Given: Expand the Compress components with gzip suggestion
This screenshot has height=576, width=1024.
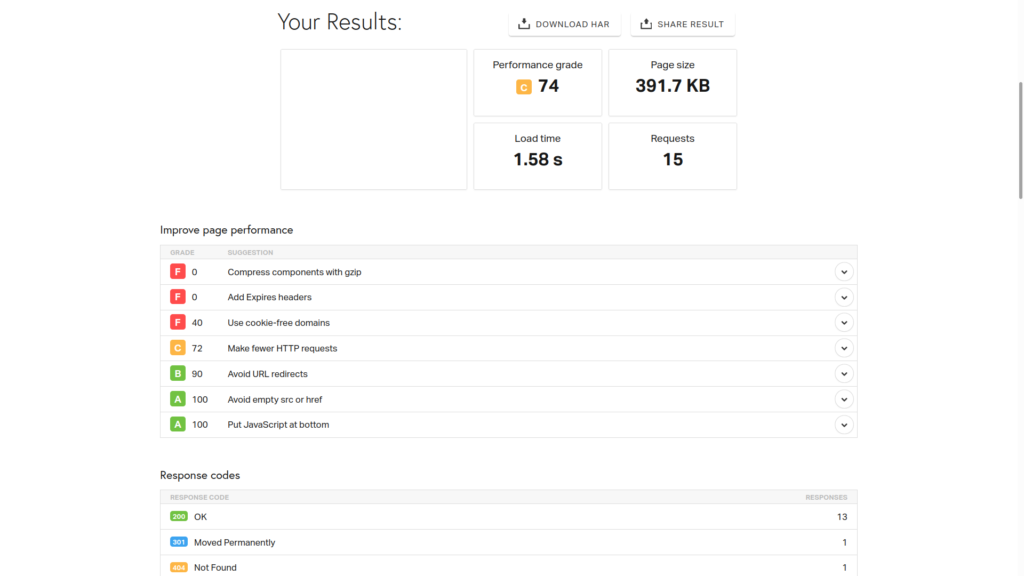Looking at the screenshot, I should point(844,272).
